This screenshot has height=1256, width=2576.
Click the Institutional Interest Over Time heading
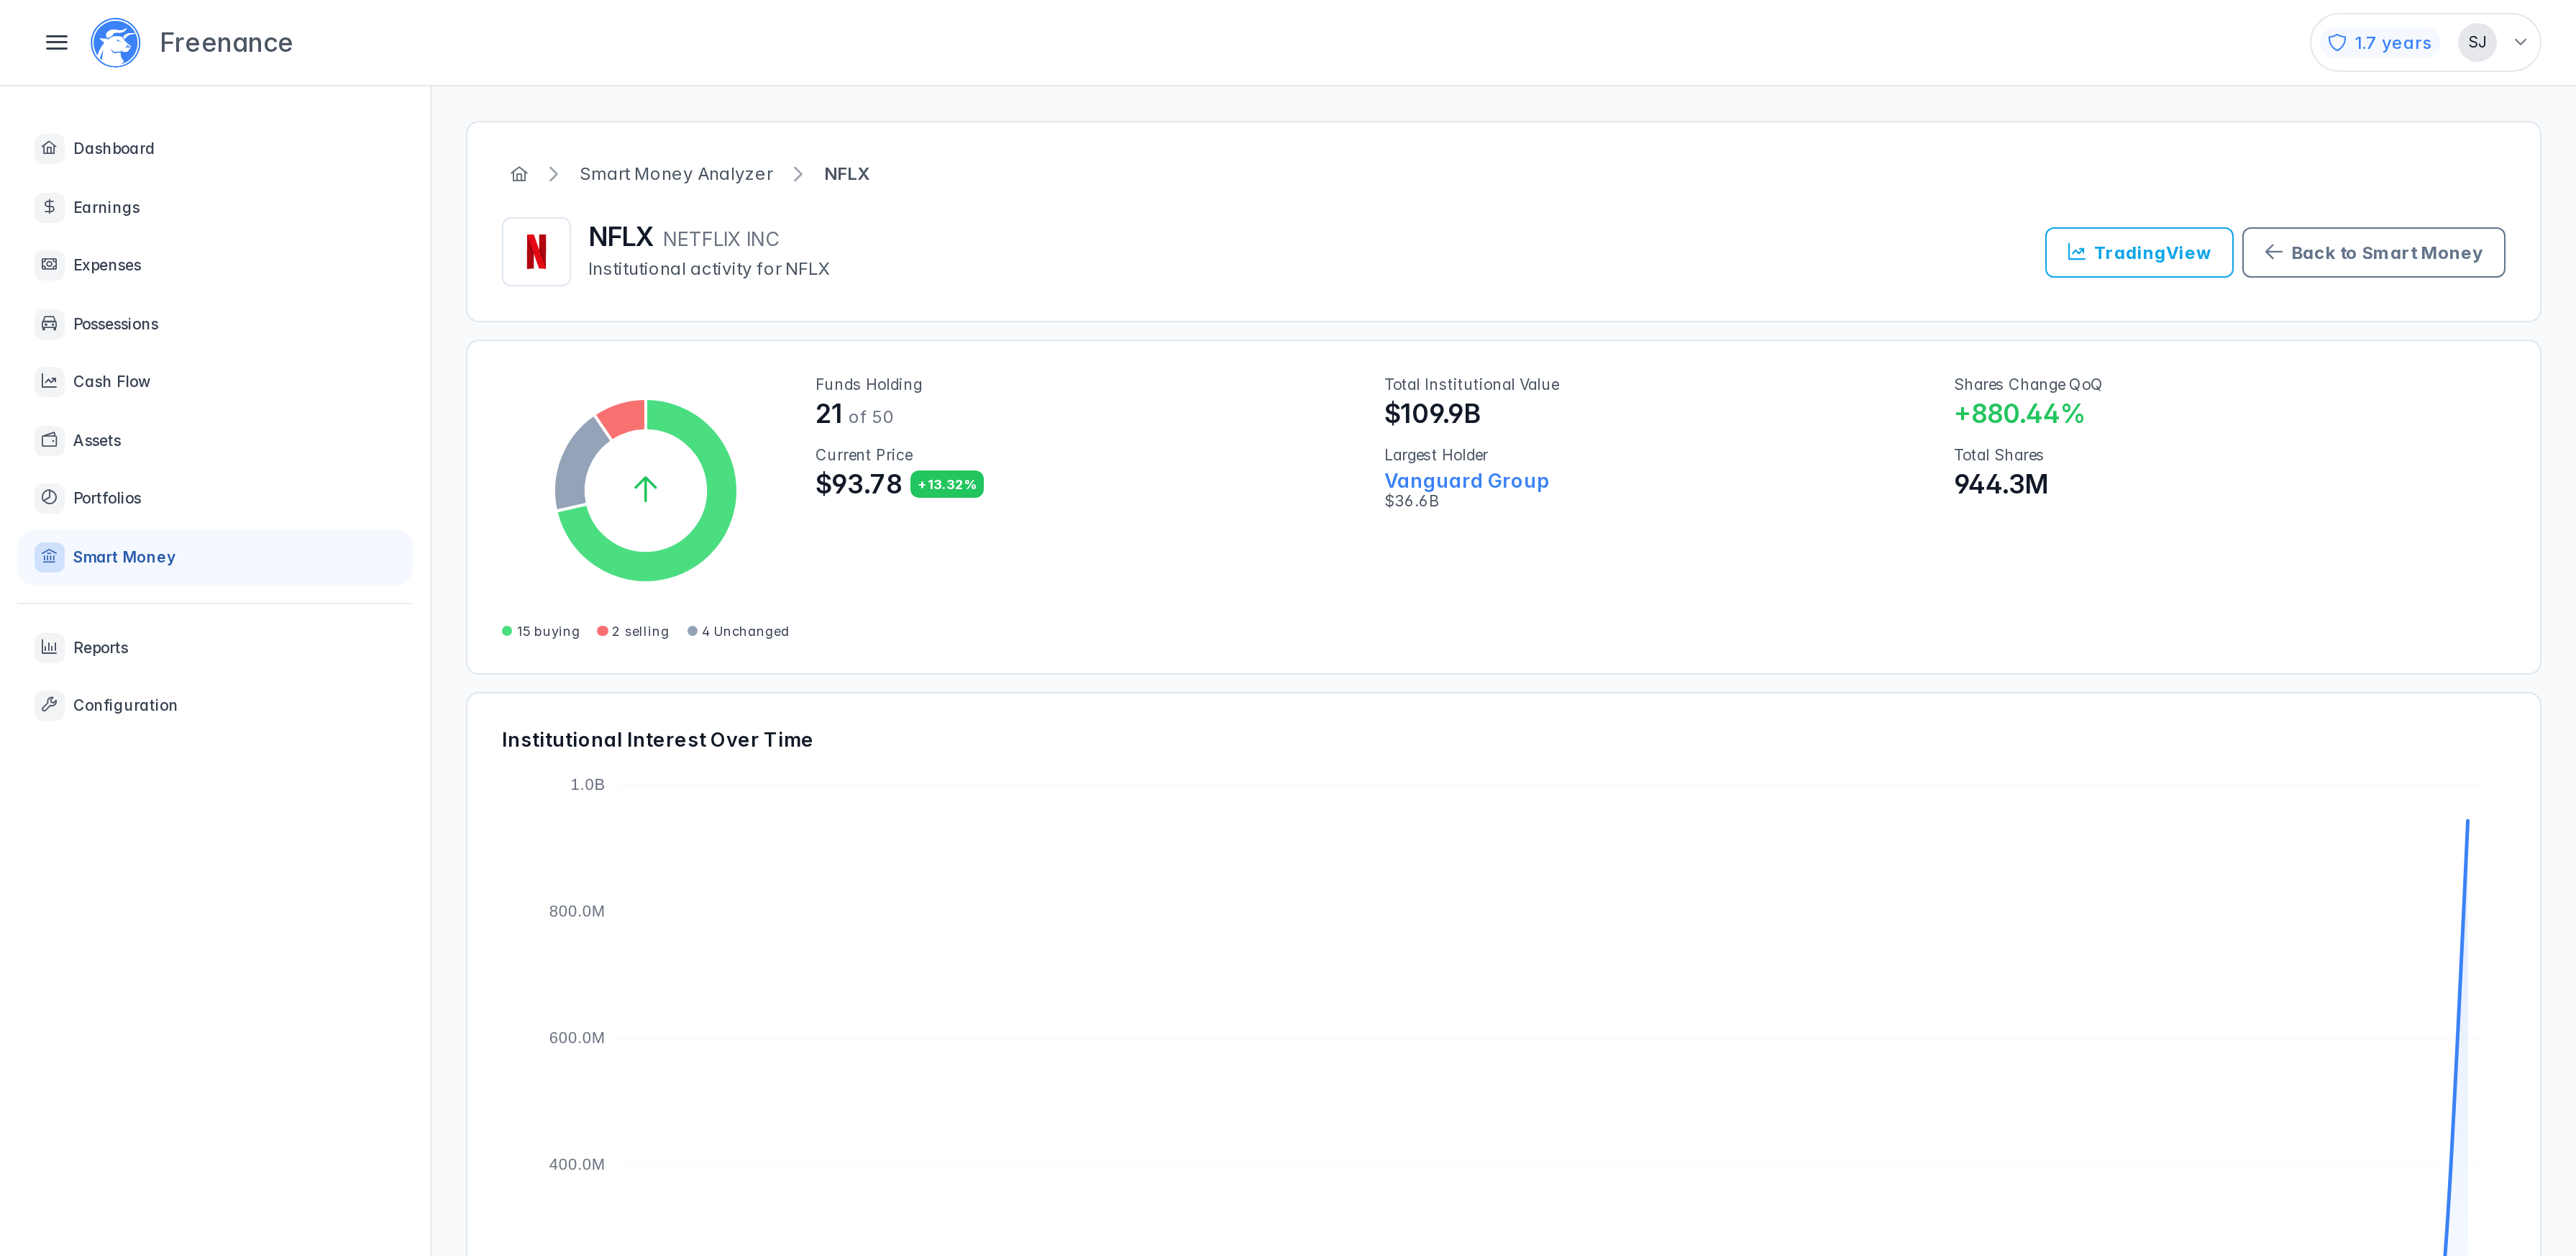(x=657, y=740)
